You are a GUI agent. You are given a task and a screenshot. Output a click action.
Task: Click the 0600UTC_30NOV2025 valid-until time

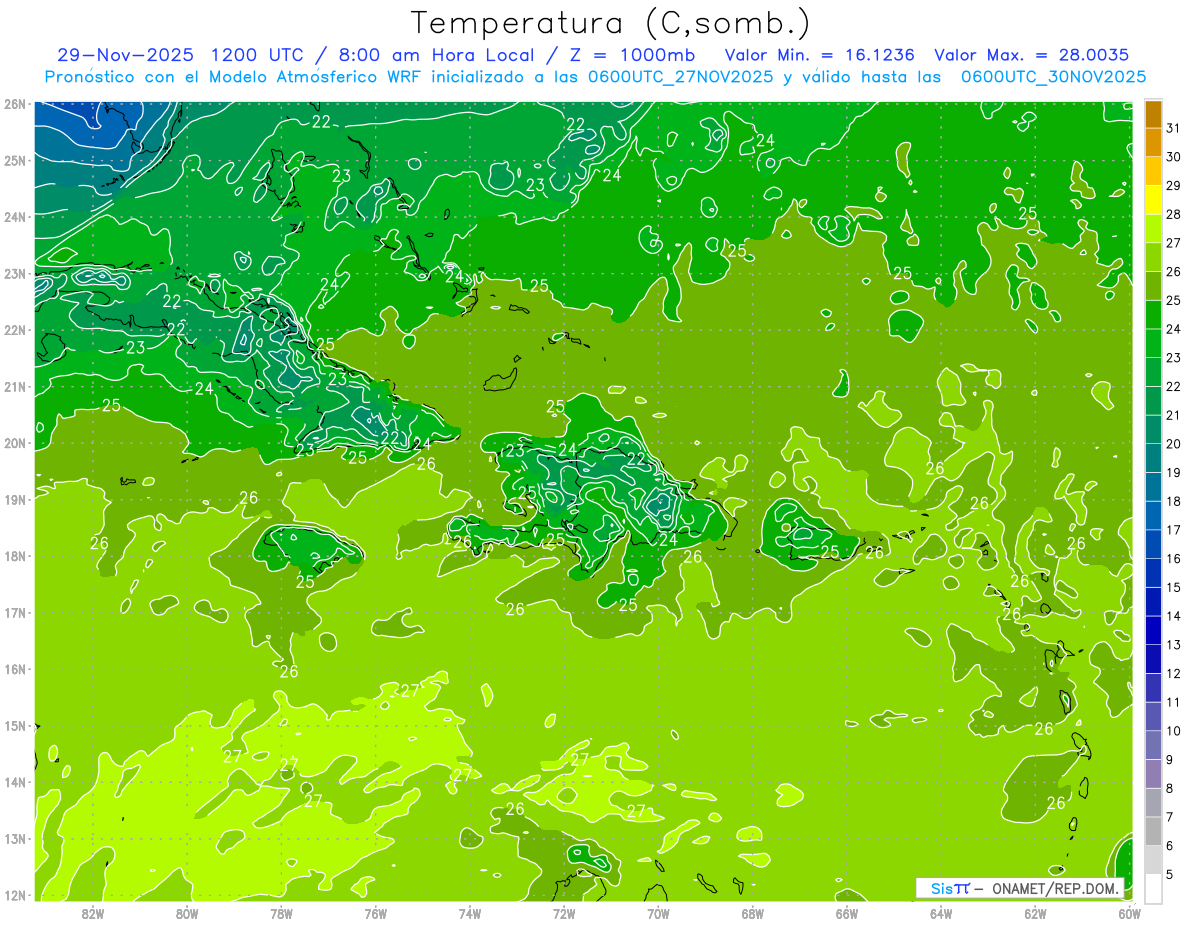1053,76
